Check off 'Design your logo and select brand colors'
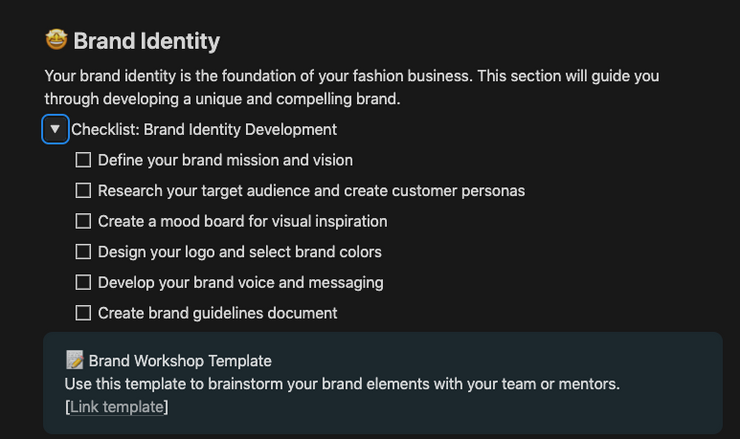 83,252
